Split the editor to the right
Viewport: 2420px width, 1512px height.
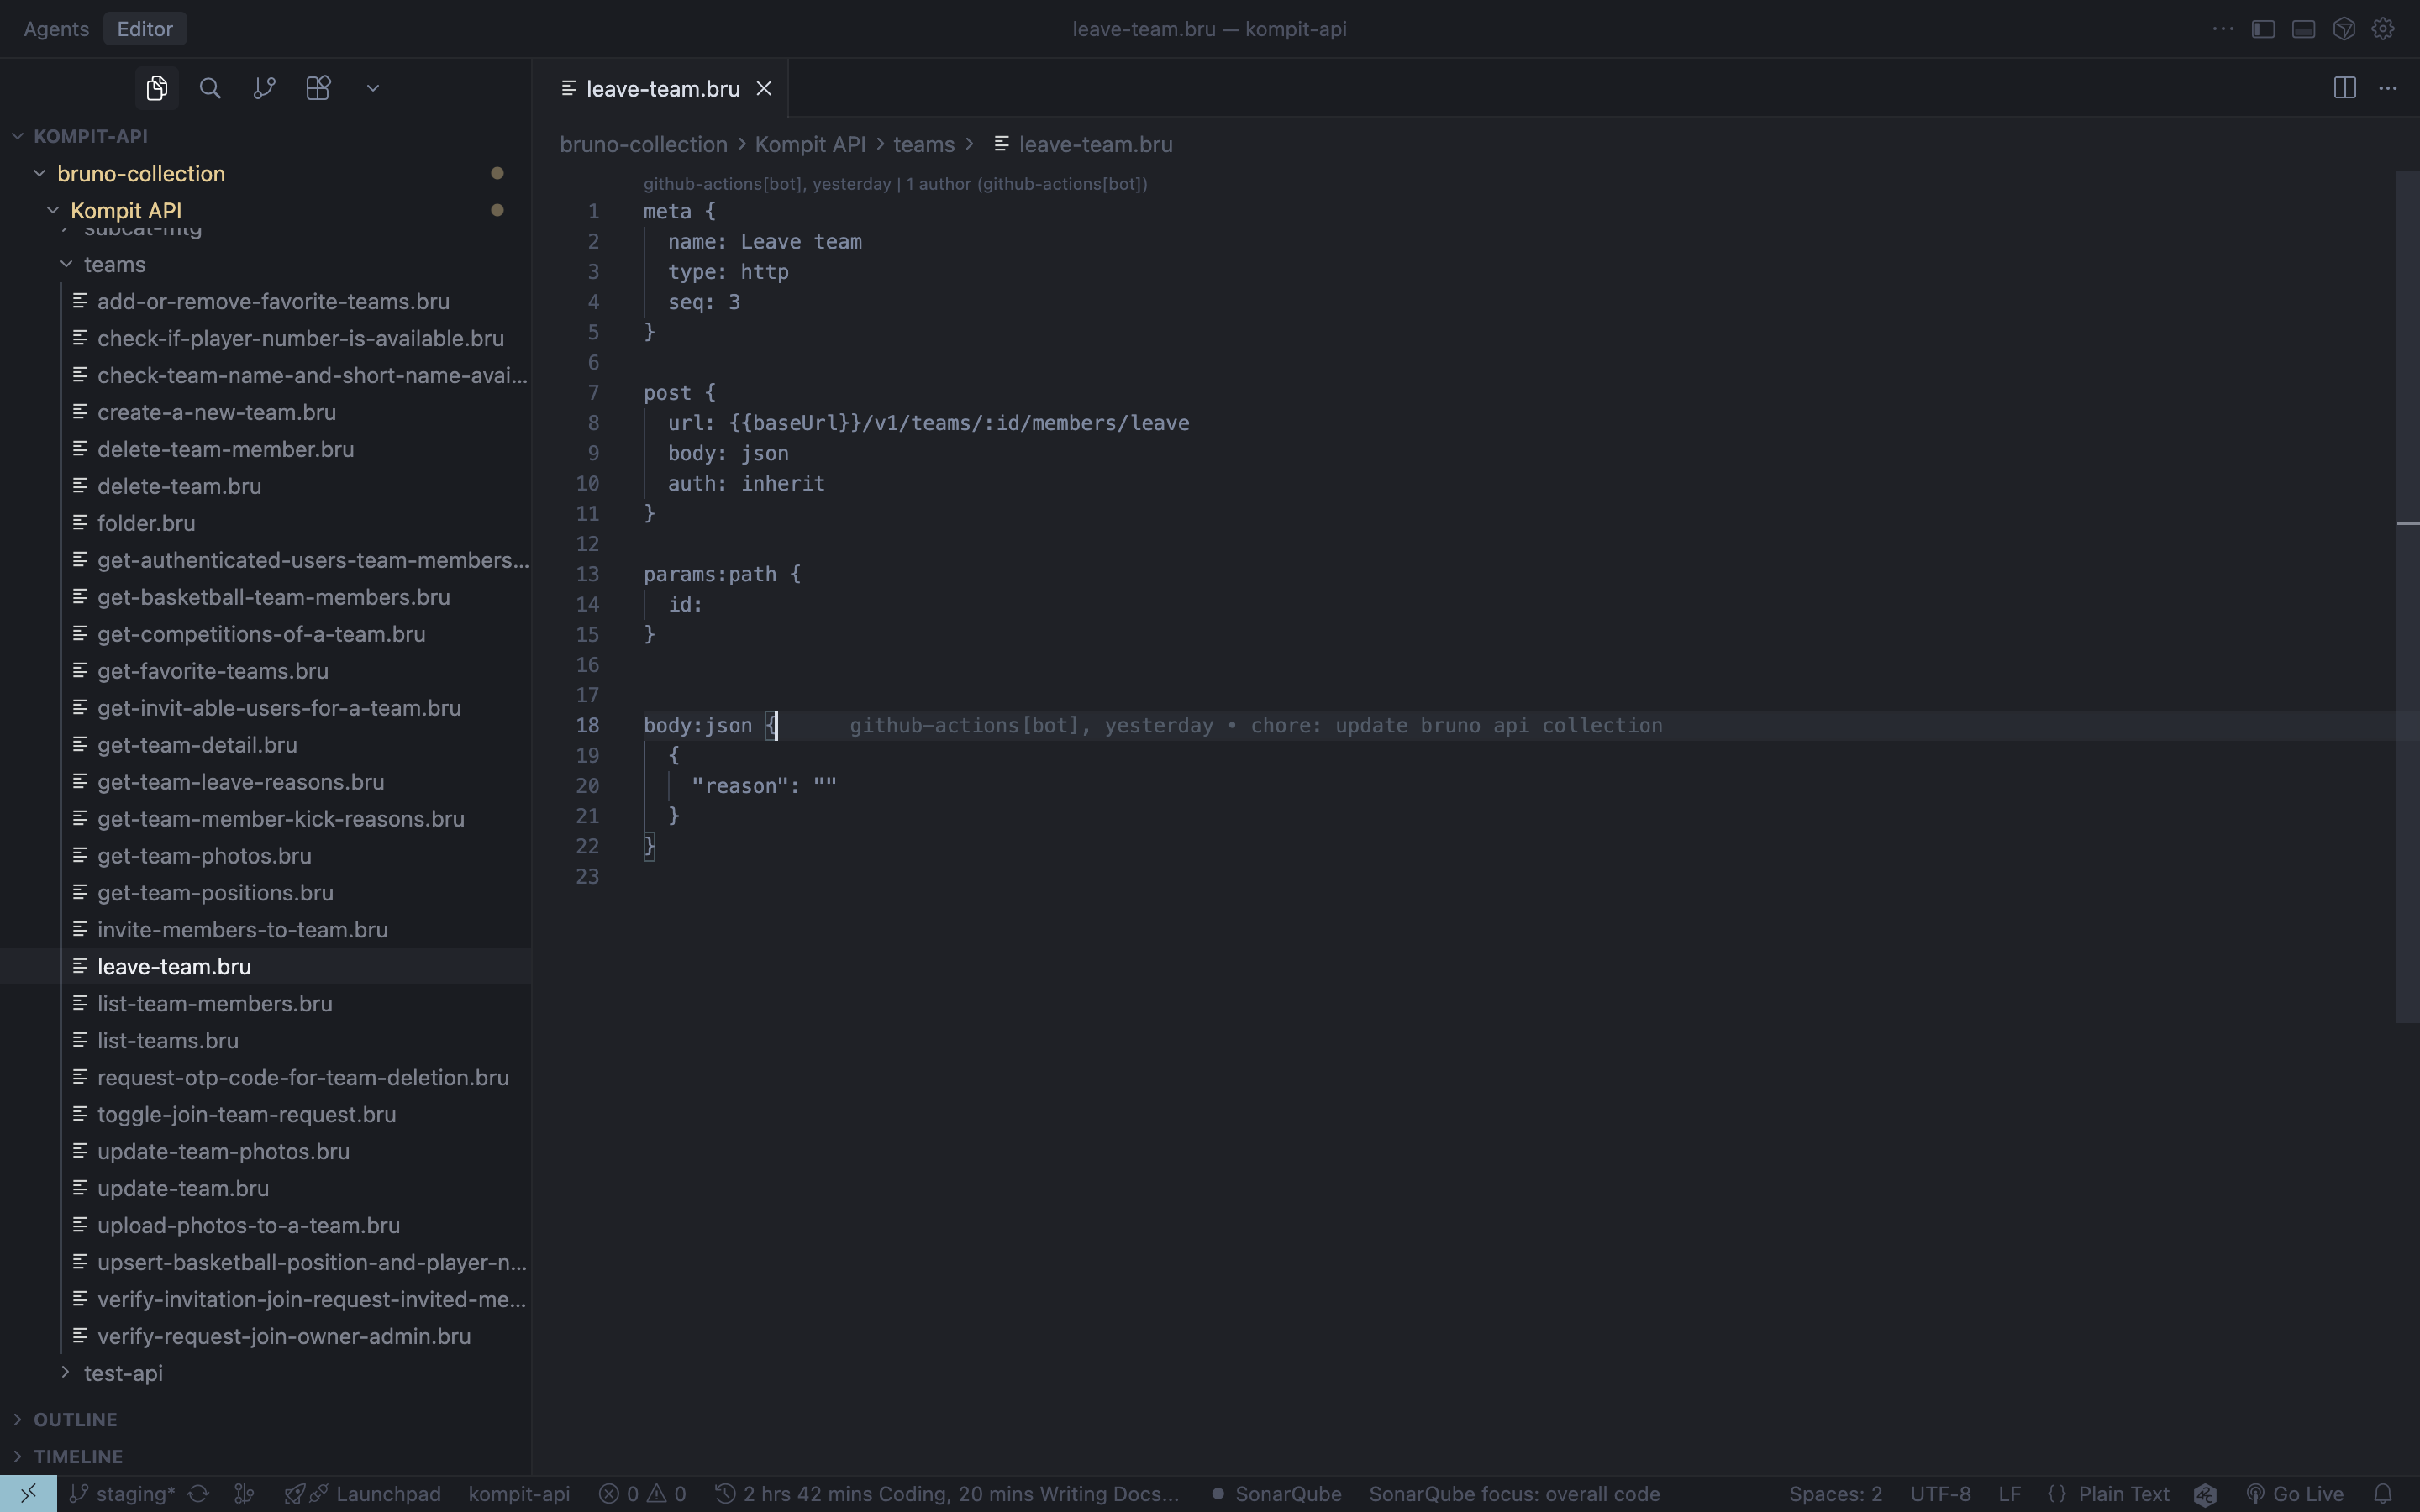pyautogui.click(x=2344, y=88)
